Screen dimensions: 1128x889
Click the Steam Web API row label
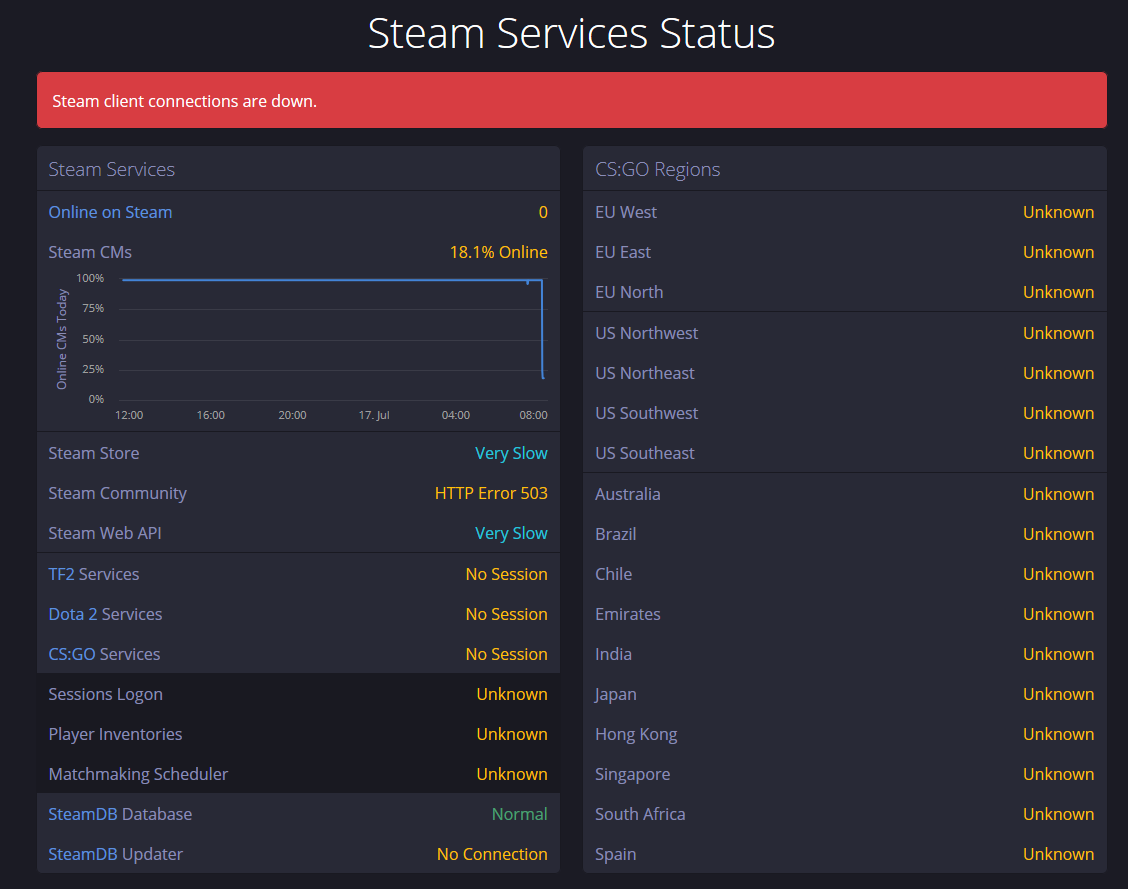105,533
